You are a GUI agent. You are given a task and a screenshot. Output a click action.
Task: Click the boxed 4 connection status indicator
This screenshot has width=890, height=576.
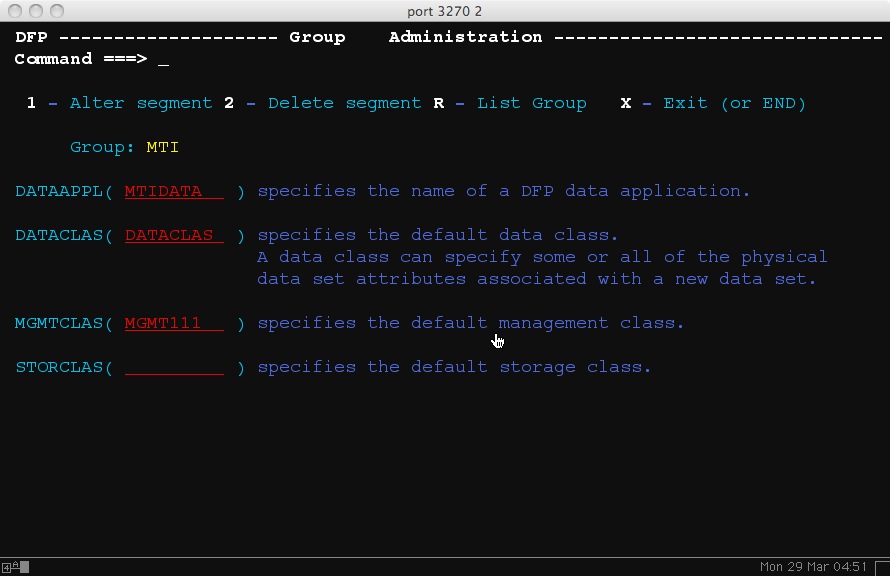8,567
